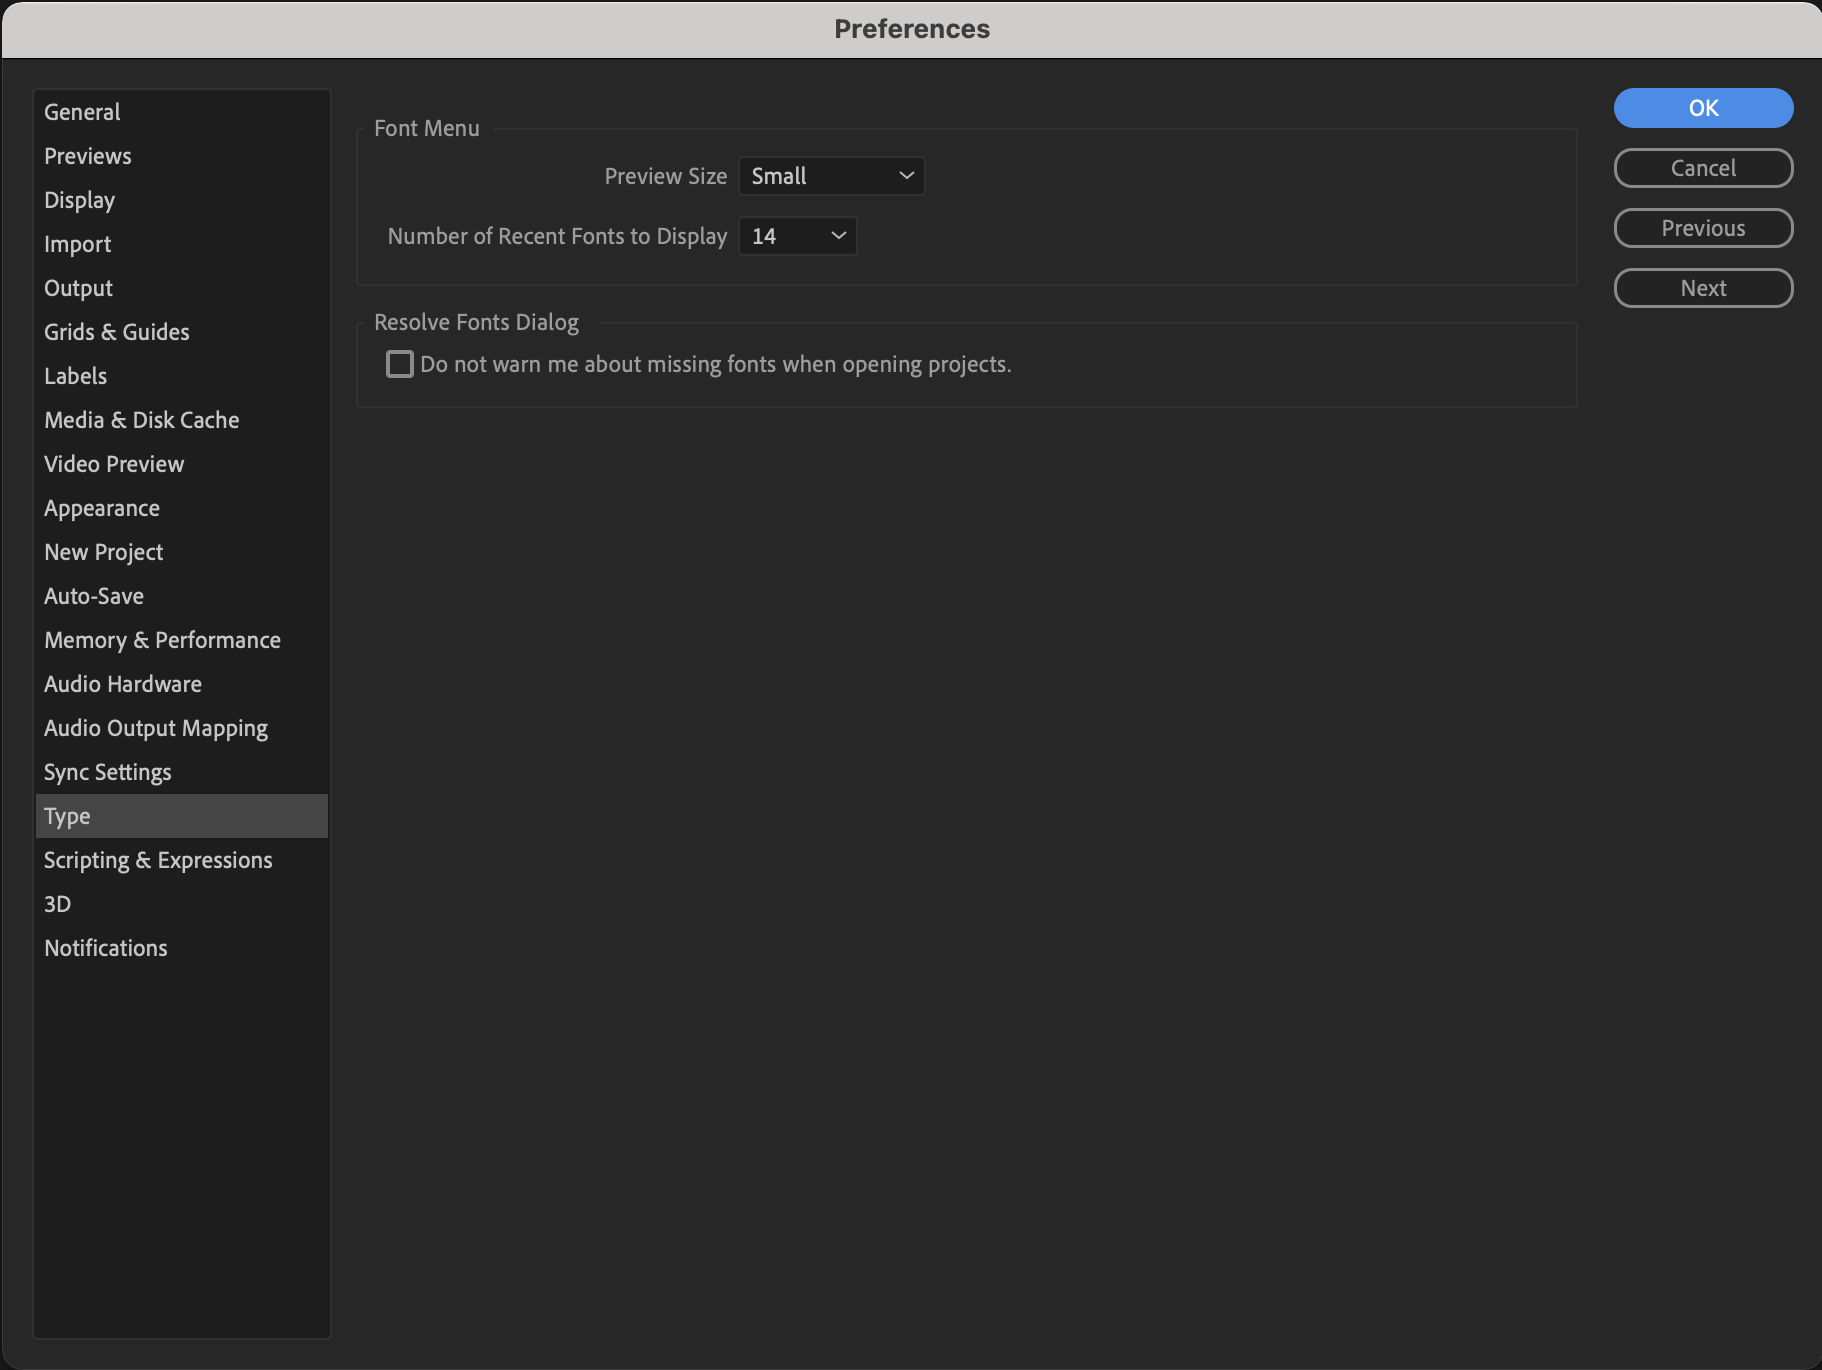Open the Previews settings
The height and width of the screenshot is (1370, 1822).
click(x=87, y=155)
